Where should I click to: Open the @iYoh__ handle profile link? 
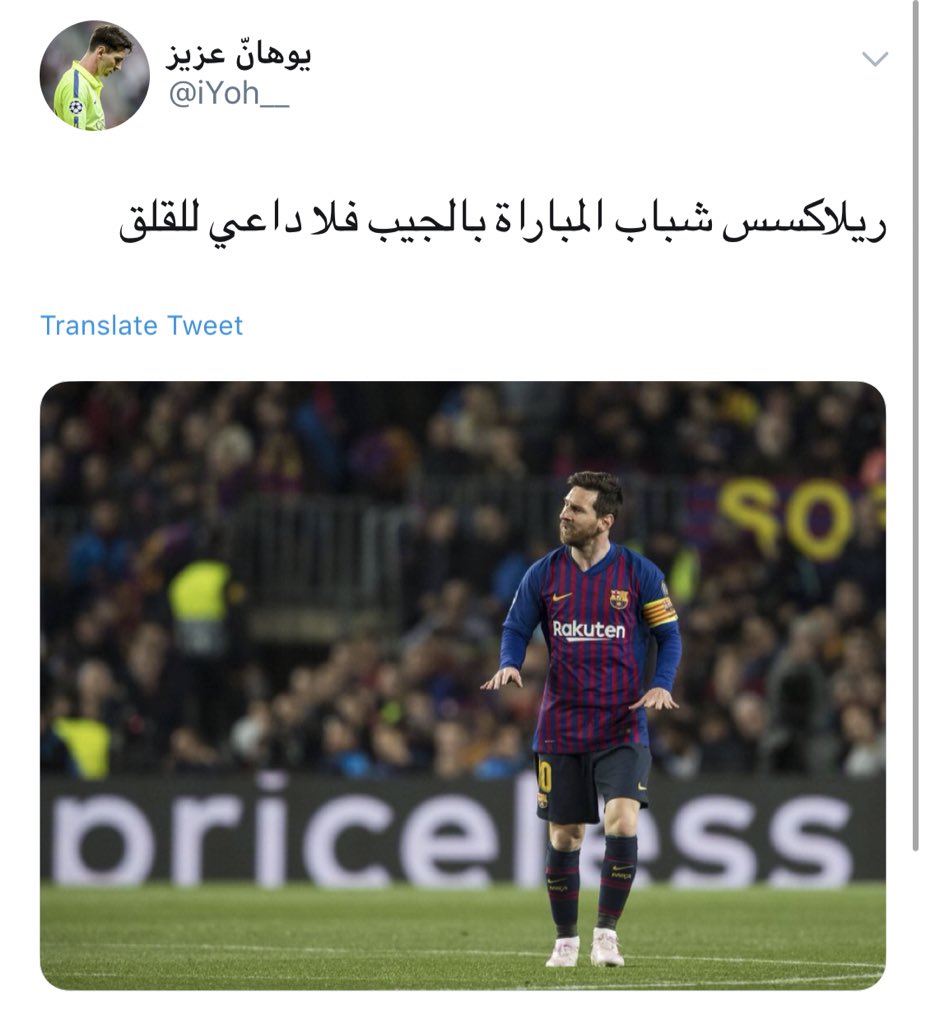(229, 93)
